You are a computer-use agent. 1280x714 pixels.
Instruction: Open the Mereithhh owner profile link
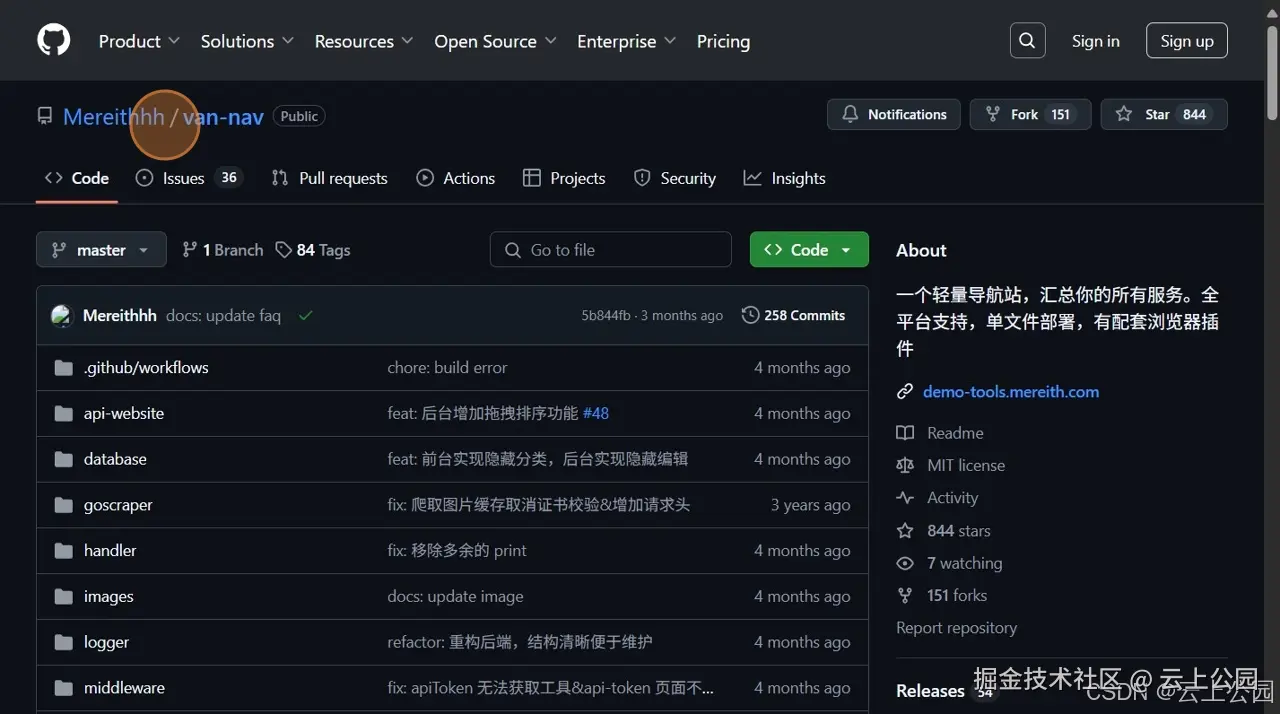click(113, 117)
